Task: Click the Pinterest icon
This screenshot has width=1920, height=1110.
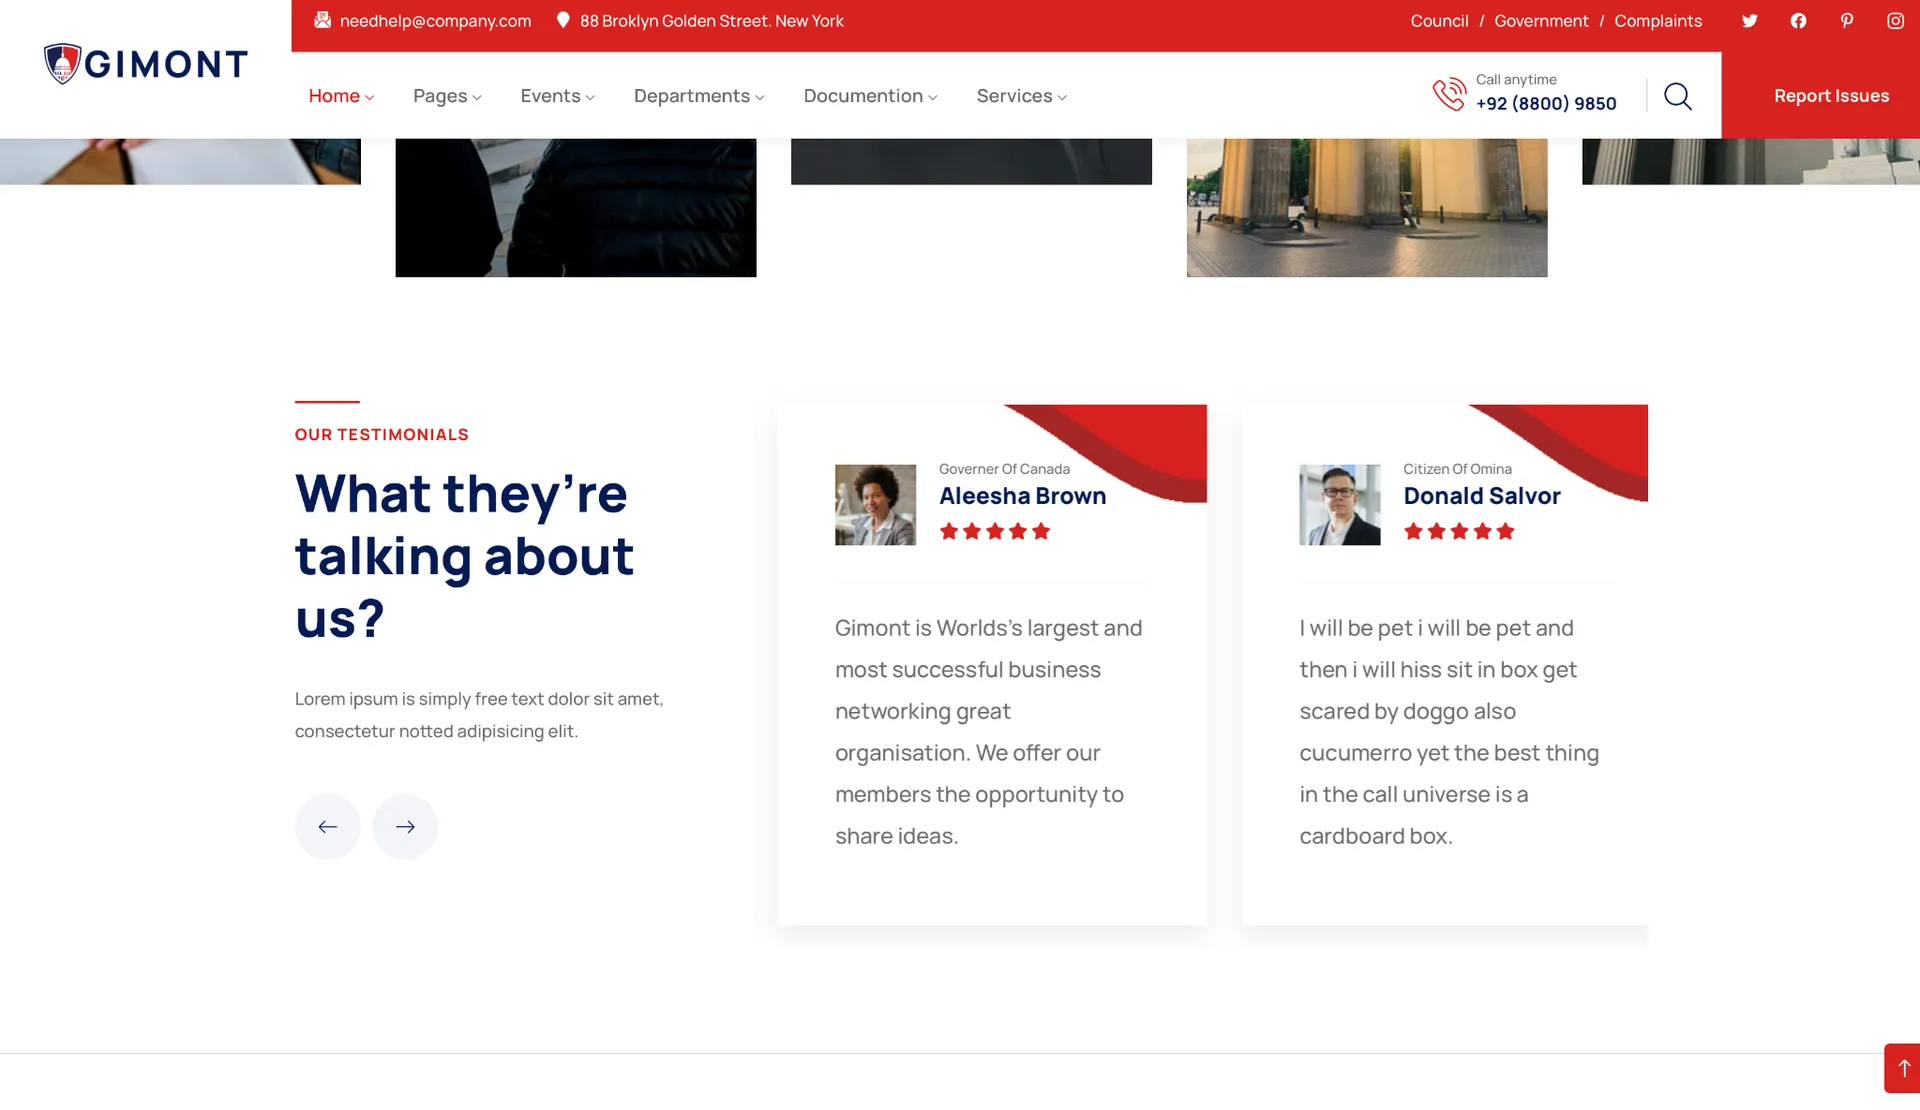Action: (1846, 21)
